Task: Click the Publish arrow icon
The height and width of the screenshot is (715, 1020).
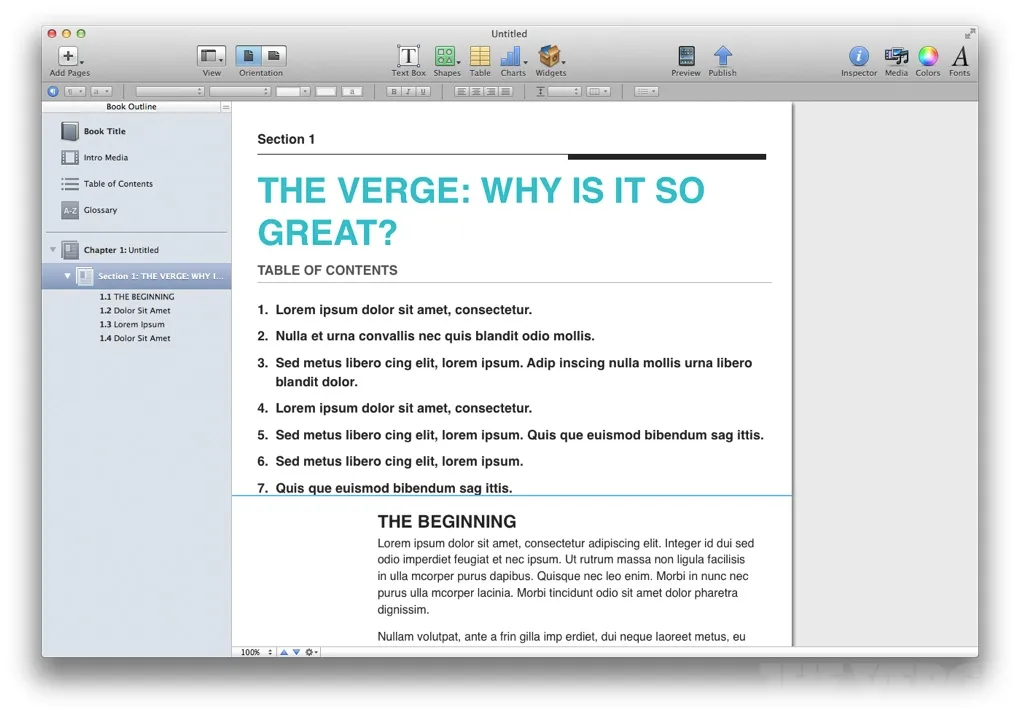Action: (723, 56)
